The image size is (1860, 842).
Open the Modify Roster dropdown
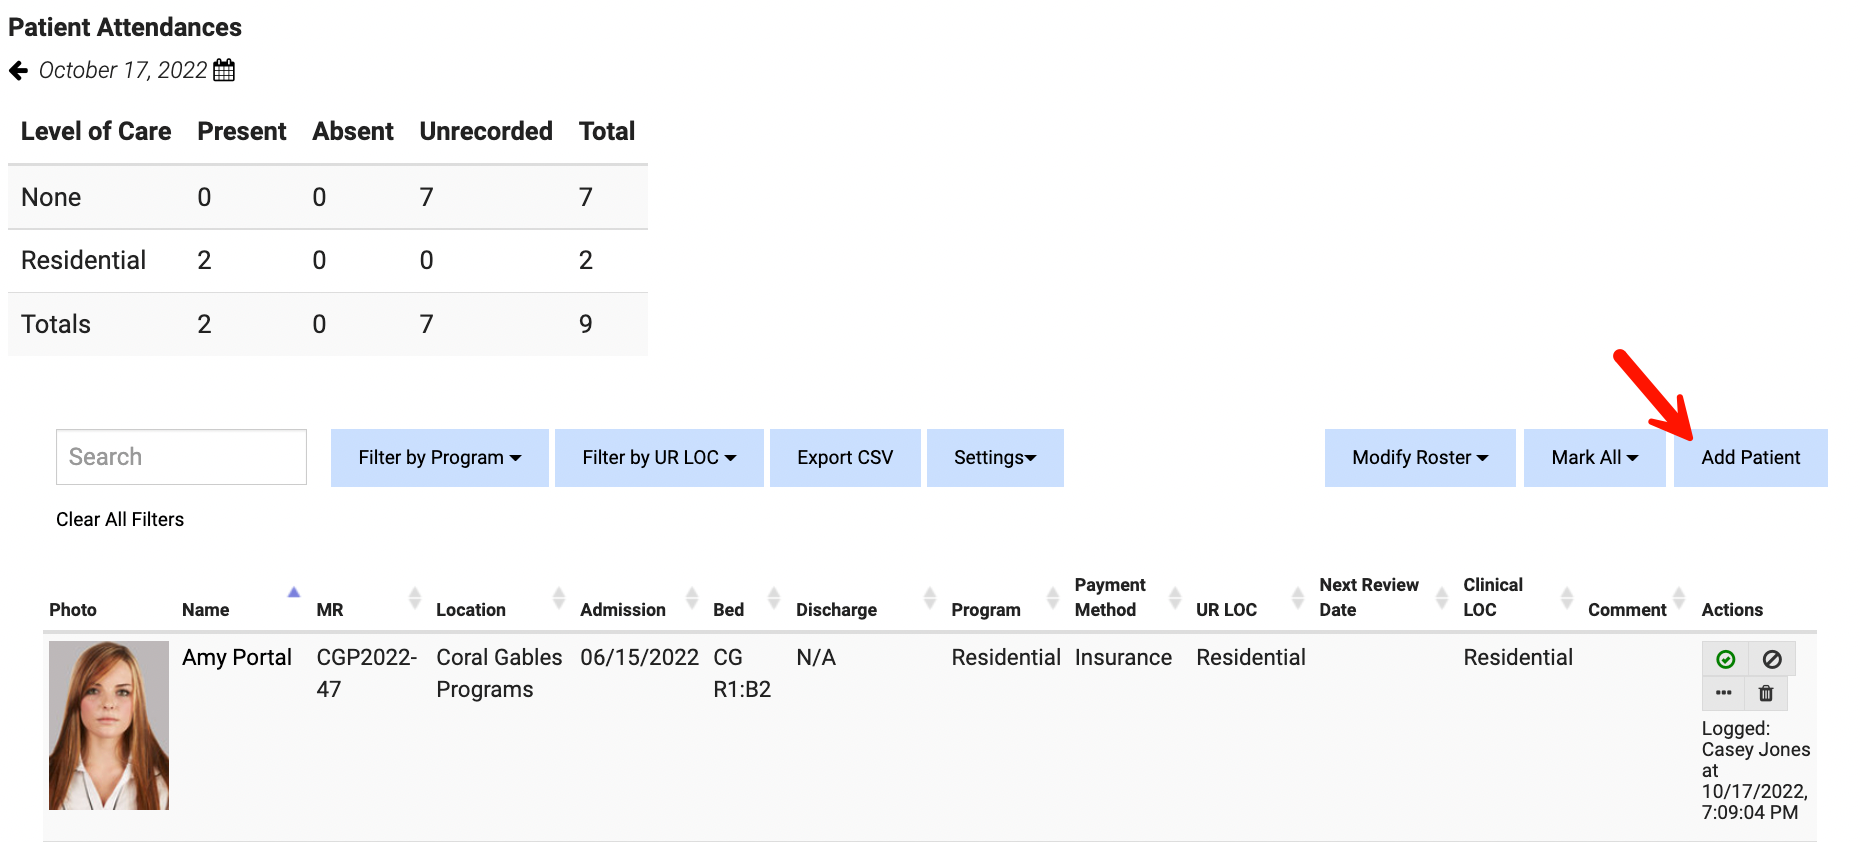1419,458
